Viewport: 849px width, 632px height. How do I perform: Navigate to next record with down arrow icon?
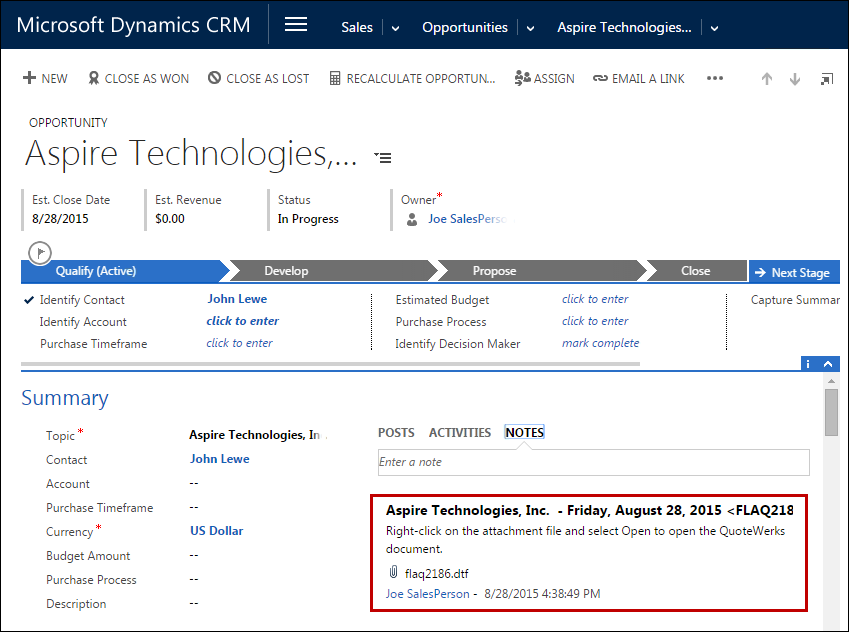(794, 77)
